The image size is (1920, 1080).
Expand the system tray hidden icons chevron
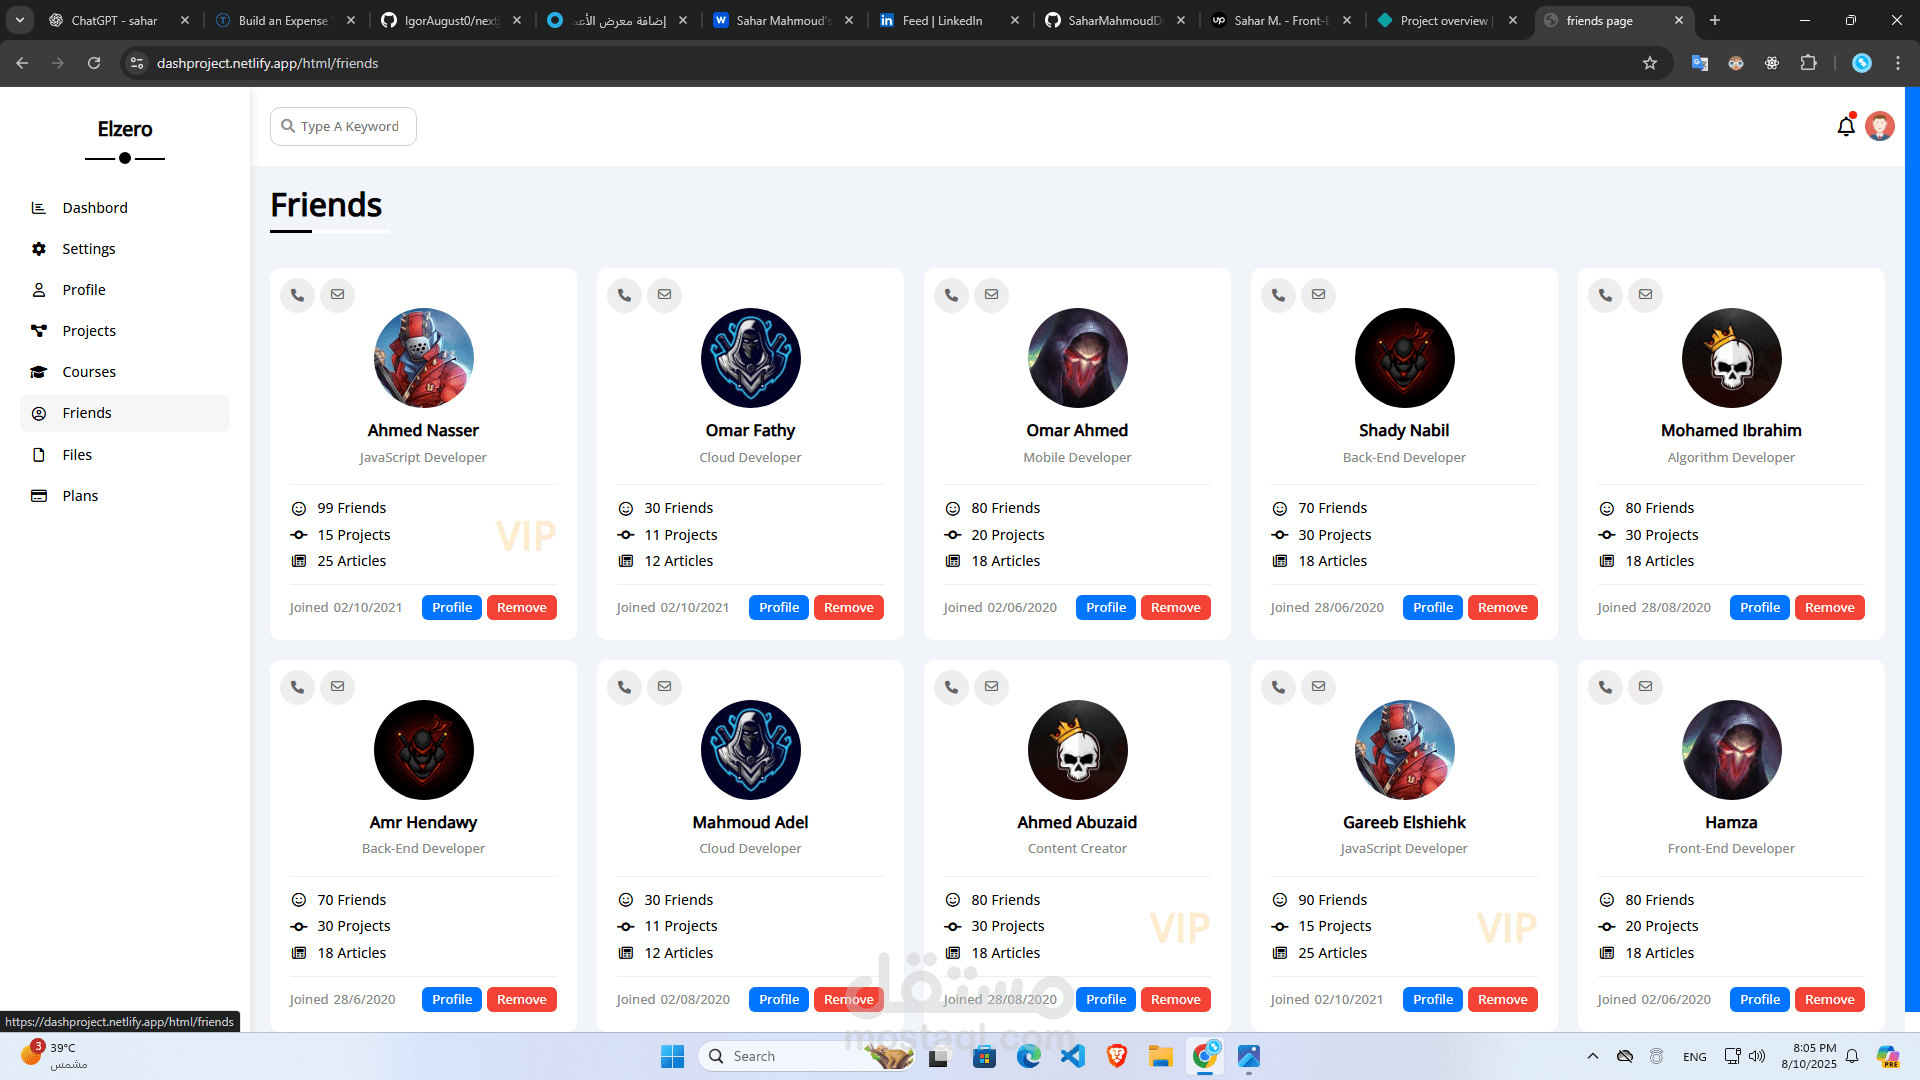coord(1593,1056)
